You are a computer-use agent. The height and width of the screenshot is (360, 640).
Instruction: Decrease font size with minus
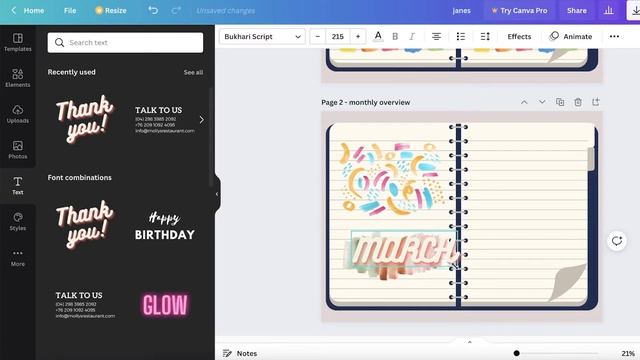pyautogui.click(x=318, y=36)
